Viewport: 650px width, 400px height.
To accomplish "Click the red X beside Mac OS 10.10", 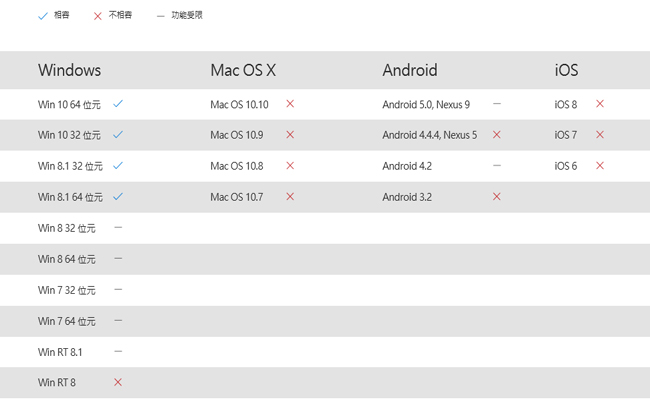I will point(290,103).
